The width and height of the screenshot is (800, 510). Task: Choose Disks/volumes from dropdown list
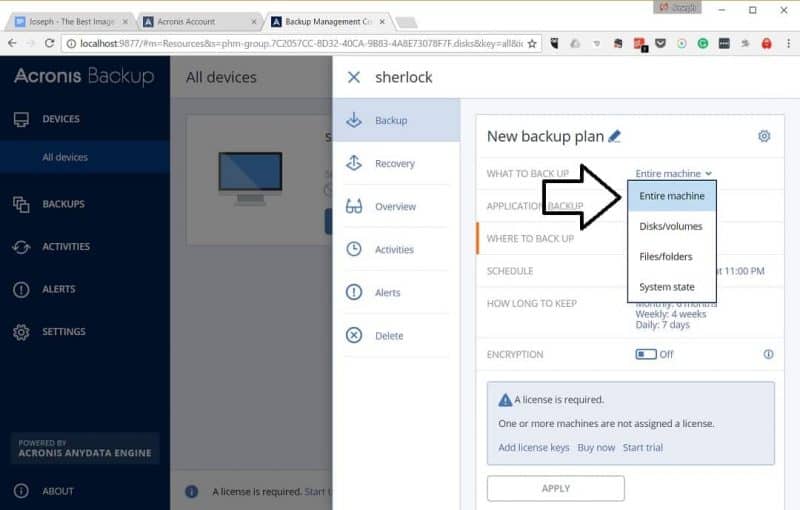(x=672, y=226)
